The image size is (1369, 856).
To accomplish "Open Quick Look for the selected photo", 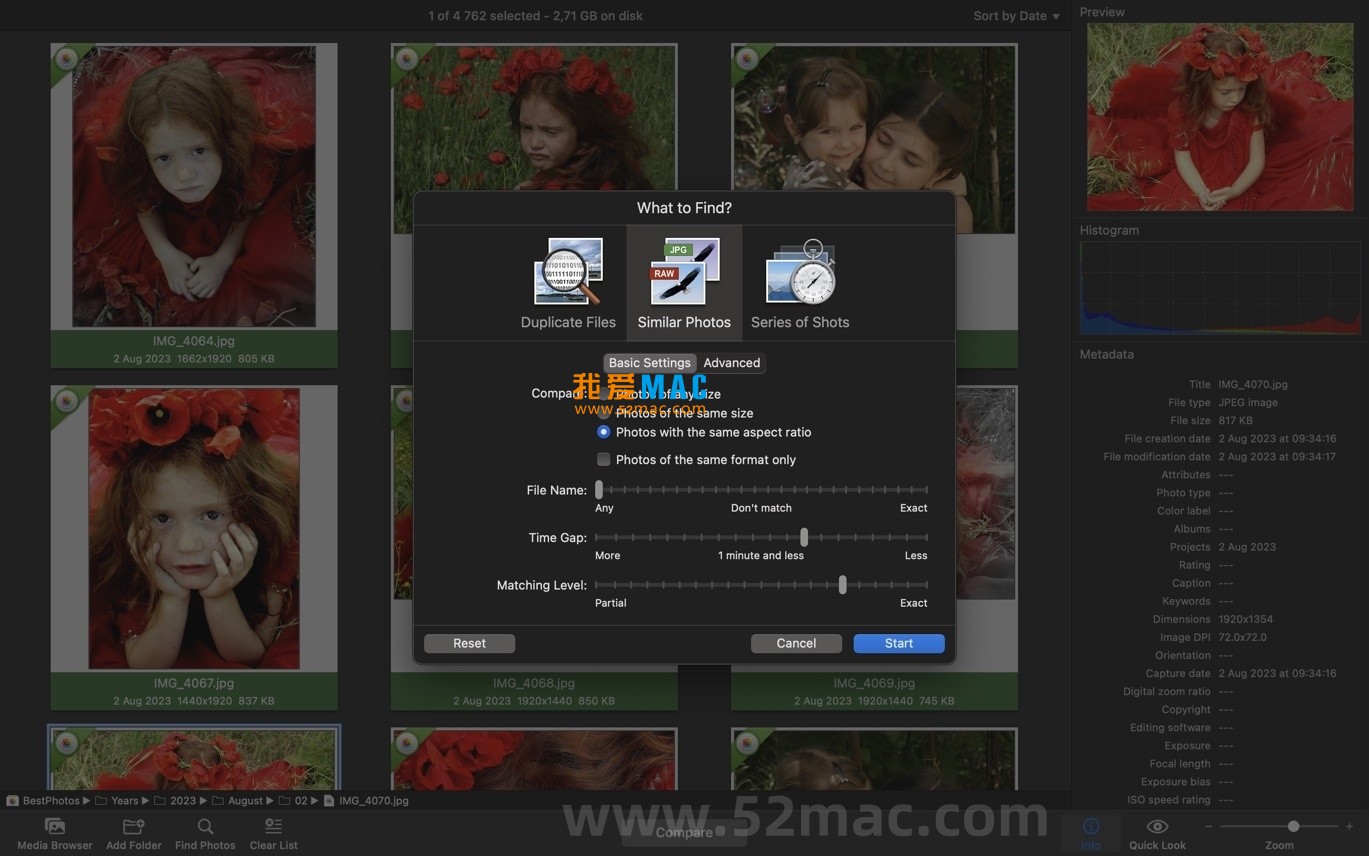I will (x=1157, y=830).
